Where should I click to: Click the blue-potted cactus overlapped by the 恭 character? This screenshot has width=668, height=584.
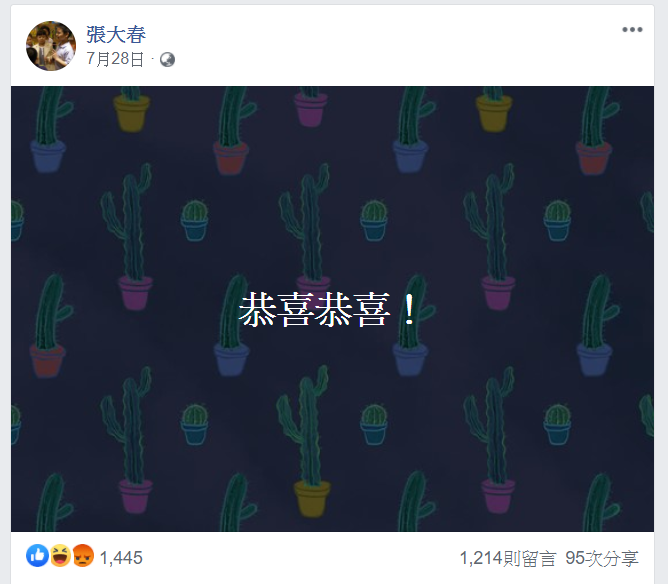tap(233, 325)
